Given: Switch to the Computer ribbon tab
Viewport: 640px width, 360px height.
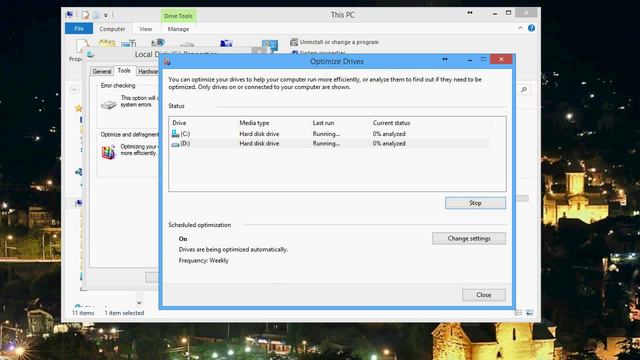Looking at the screenshot, I should (x=112, y=29).
